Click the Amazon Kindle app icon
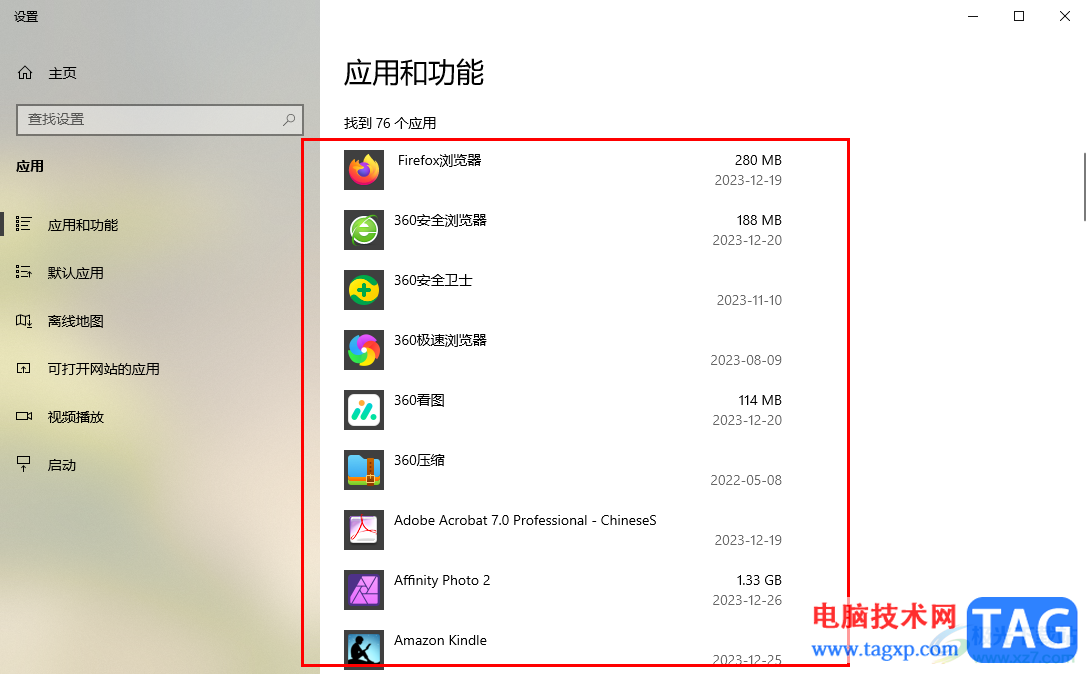This screenshot has width=1088, height=674. (364, 650)
